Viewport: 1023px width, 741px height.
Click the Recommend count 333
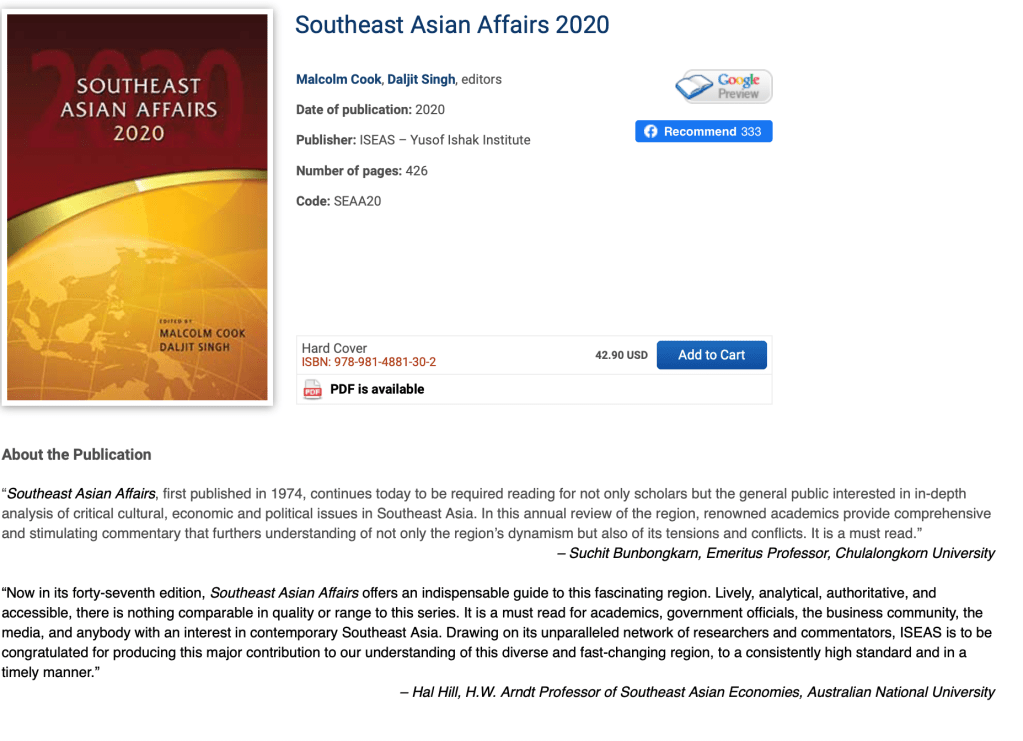click(x=751, y=132)
